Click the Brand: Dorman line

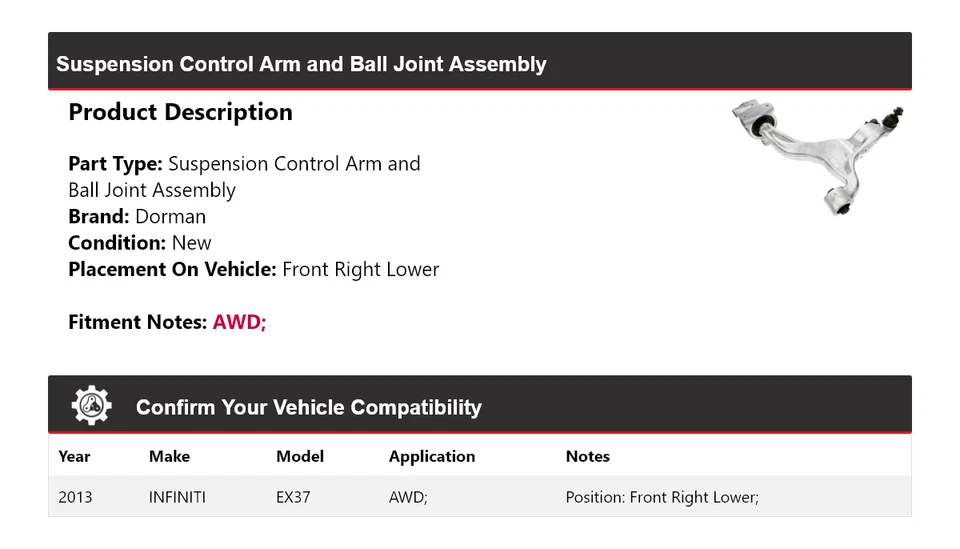point(137,217)
